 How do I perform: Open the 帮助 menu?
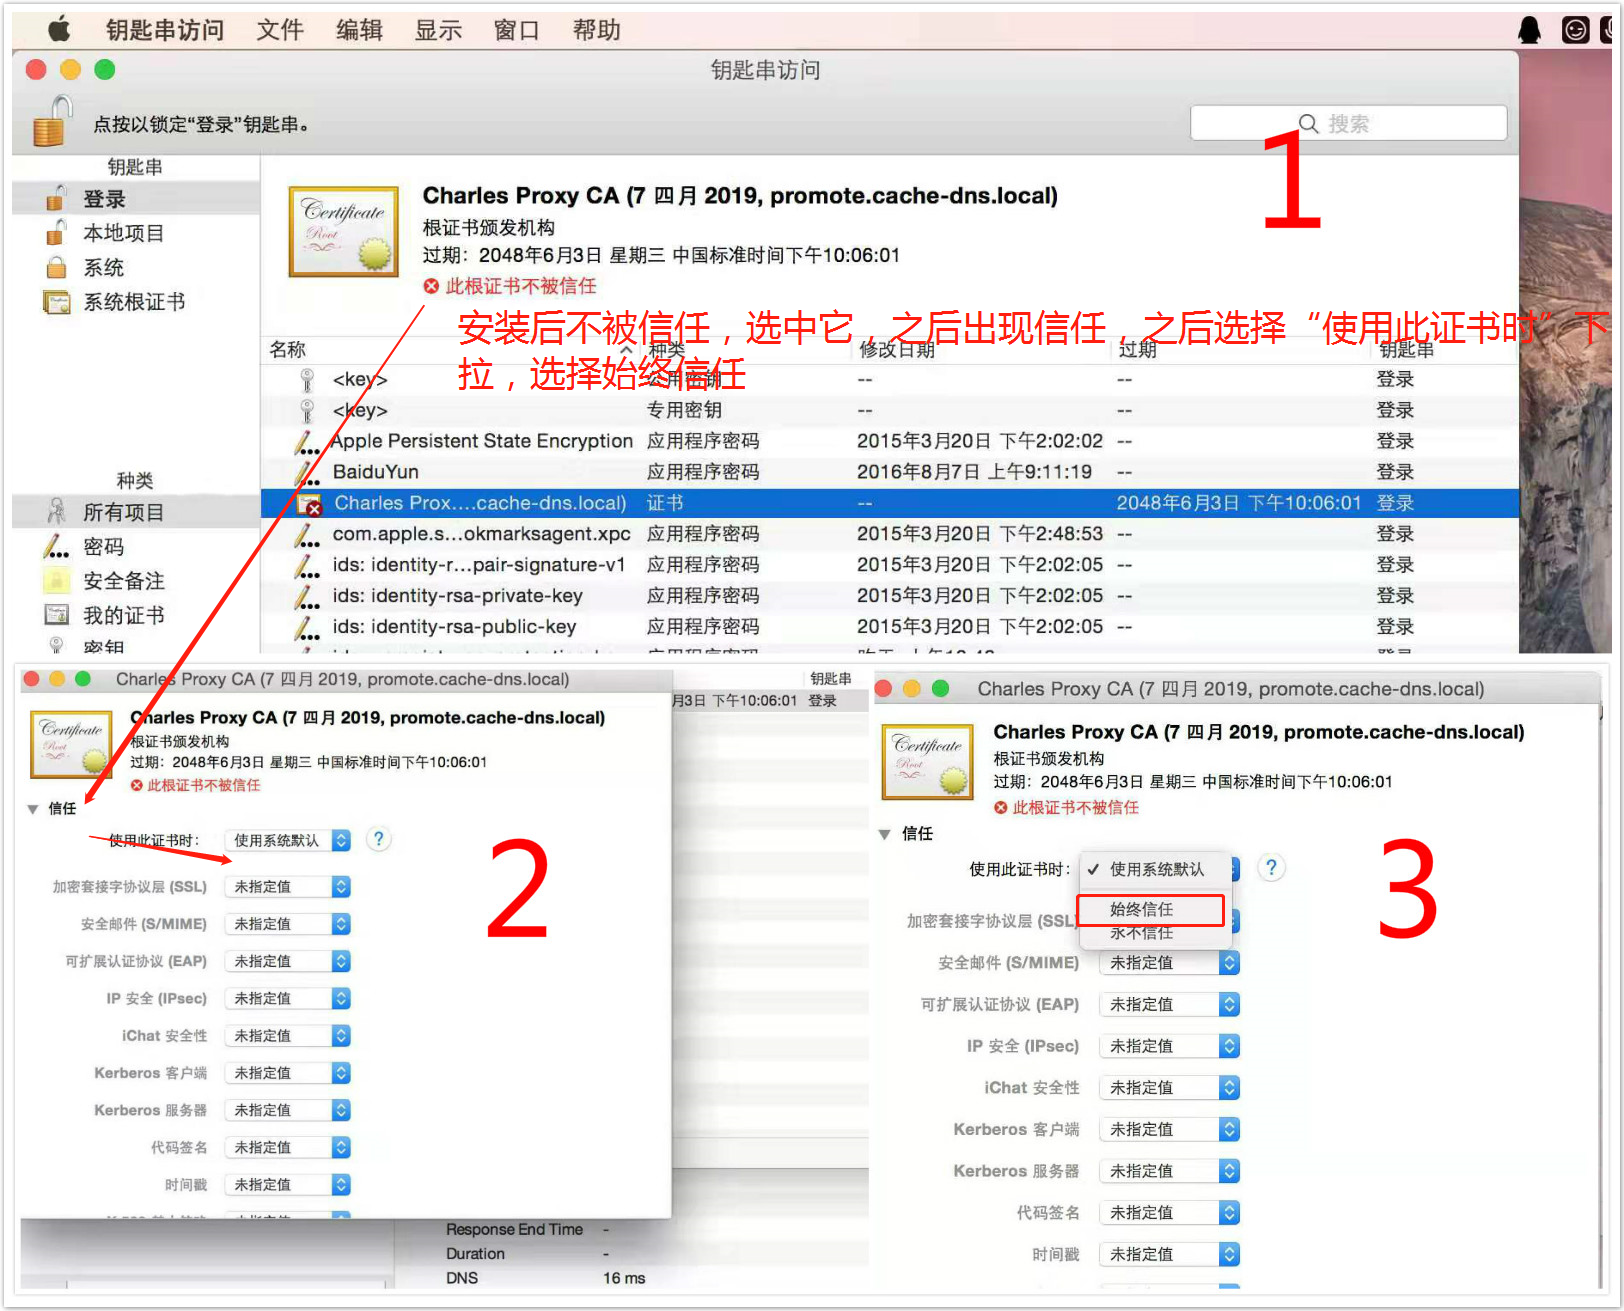click(x=597, y=30)
